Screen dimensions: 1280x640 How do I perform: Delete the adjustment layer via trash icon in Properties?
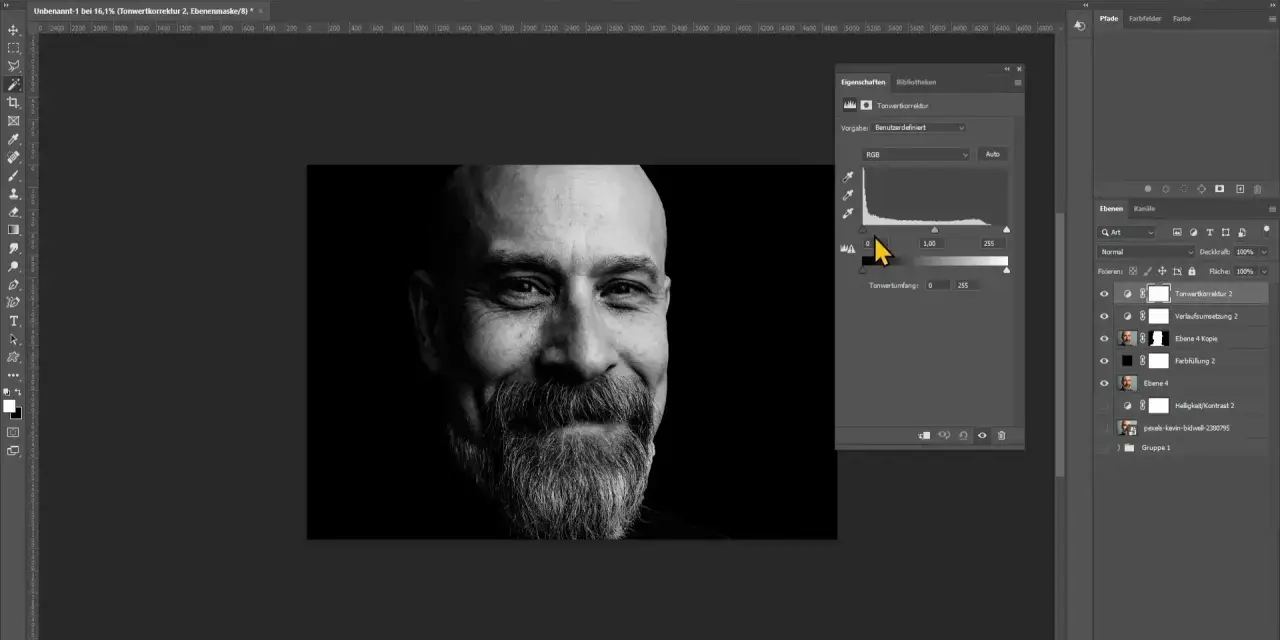pos(1002,435)
